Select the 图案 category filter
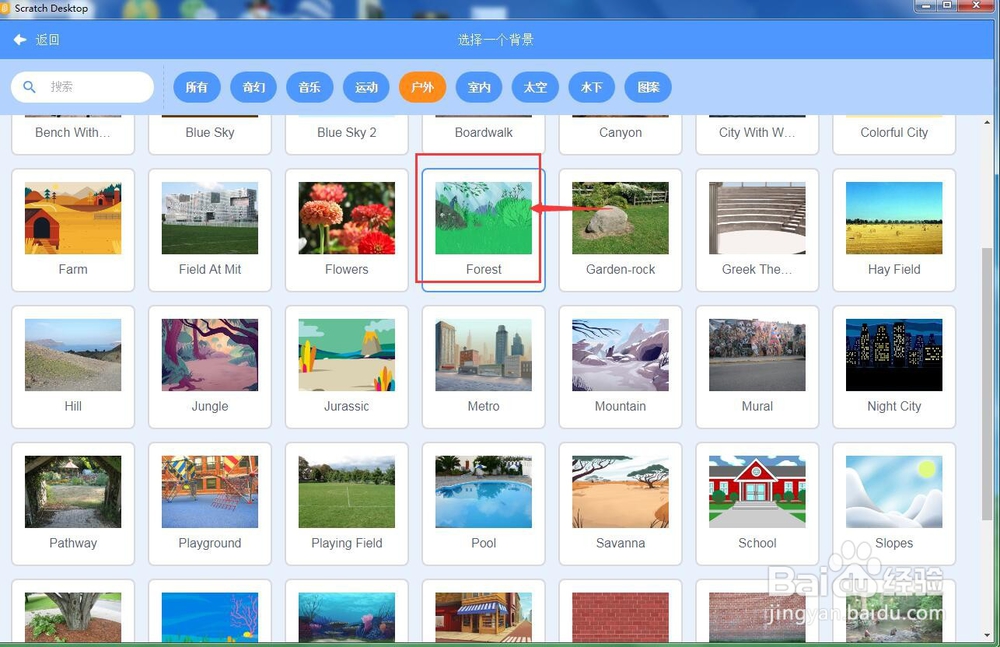1000x647 pixels. click(x=648, y=87)
